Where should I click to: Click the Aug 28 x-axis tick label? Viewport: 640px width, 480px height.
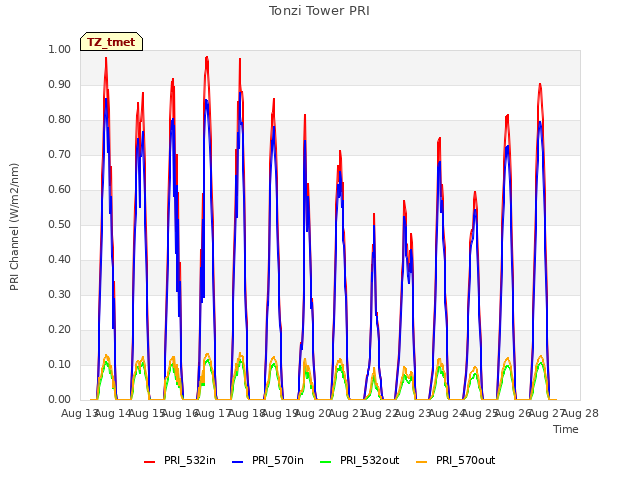tap(580, 413)
